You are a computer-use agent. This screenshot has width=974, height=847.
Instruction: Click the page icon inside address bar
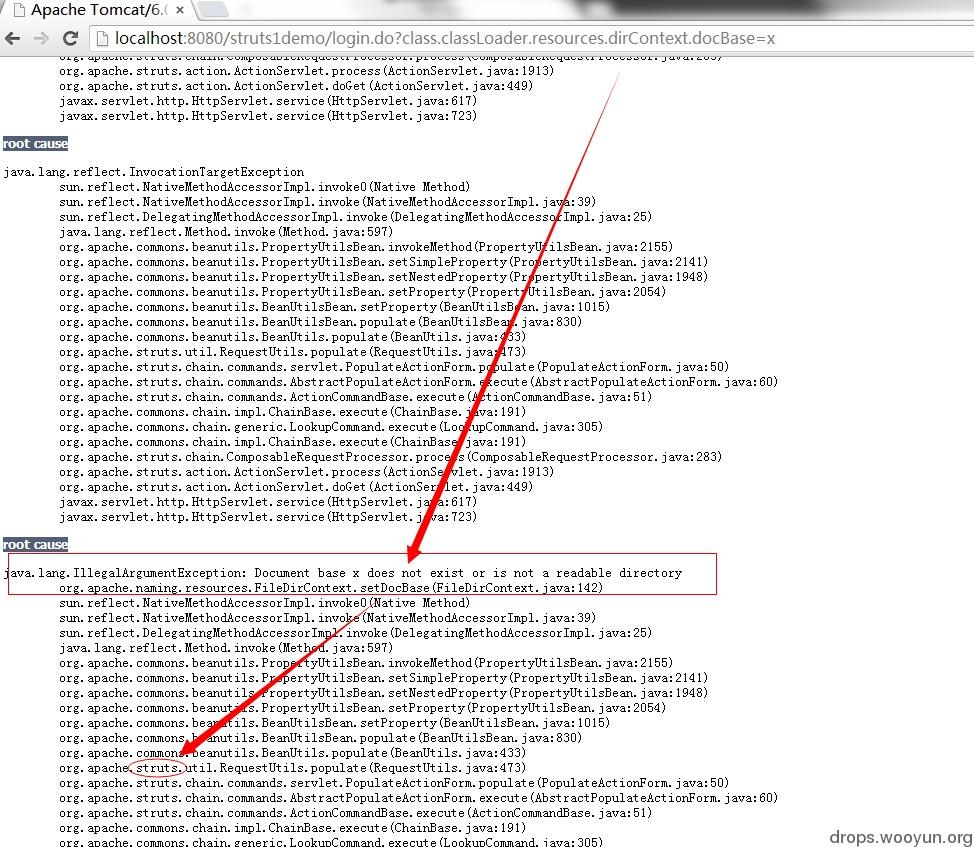(102, 38)
